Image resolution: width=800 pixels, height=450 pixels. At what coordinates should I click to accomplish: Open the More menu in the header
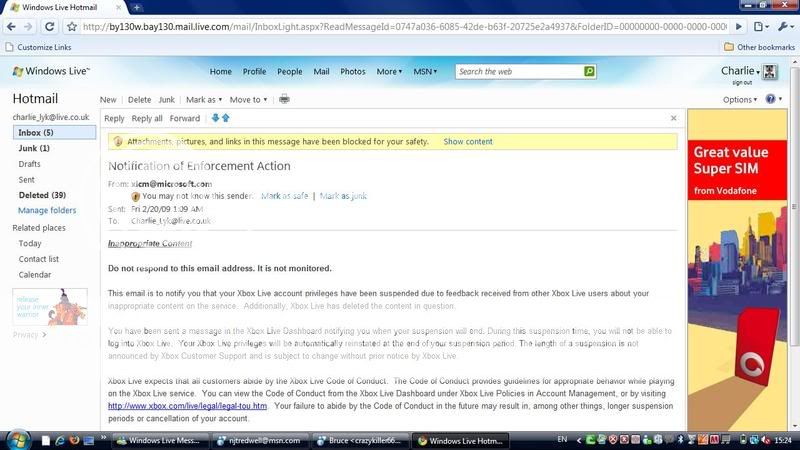389,72
